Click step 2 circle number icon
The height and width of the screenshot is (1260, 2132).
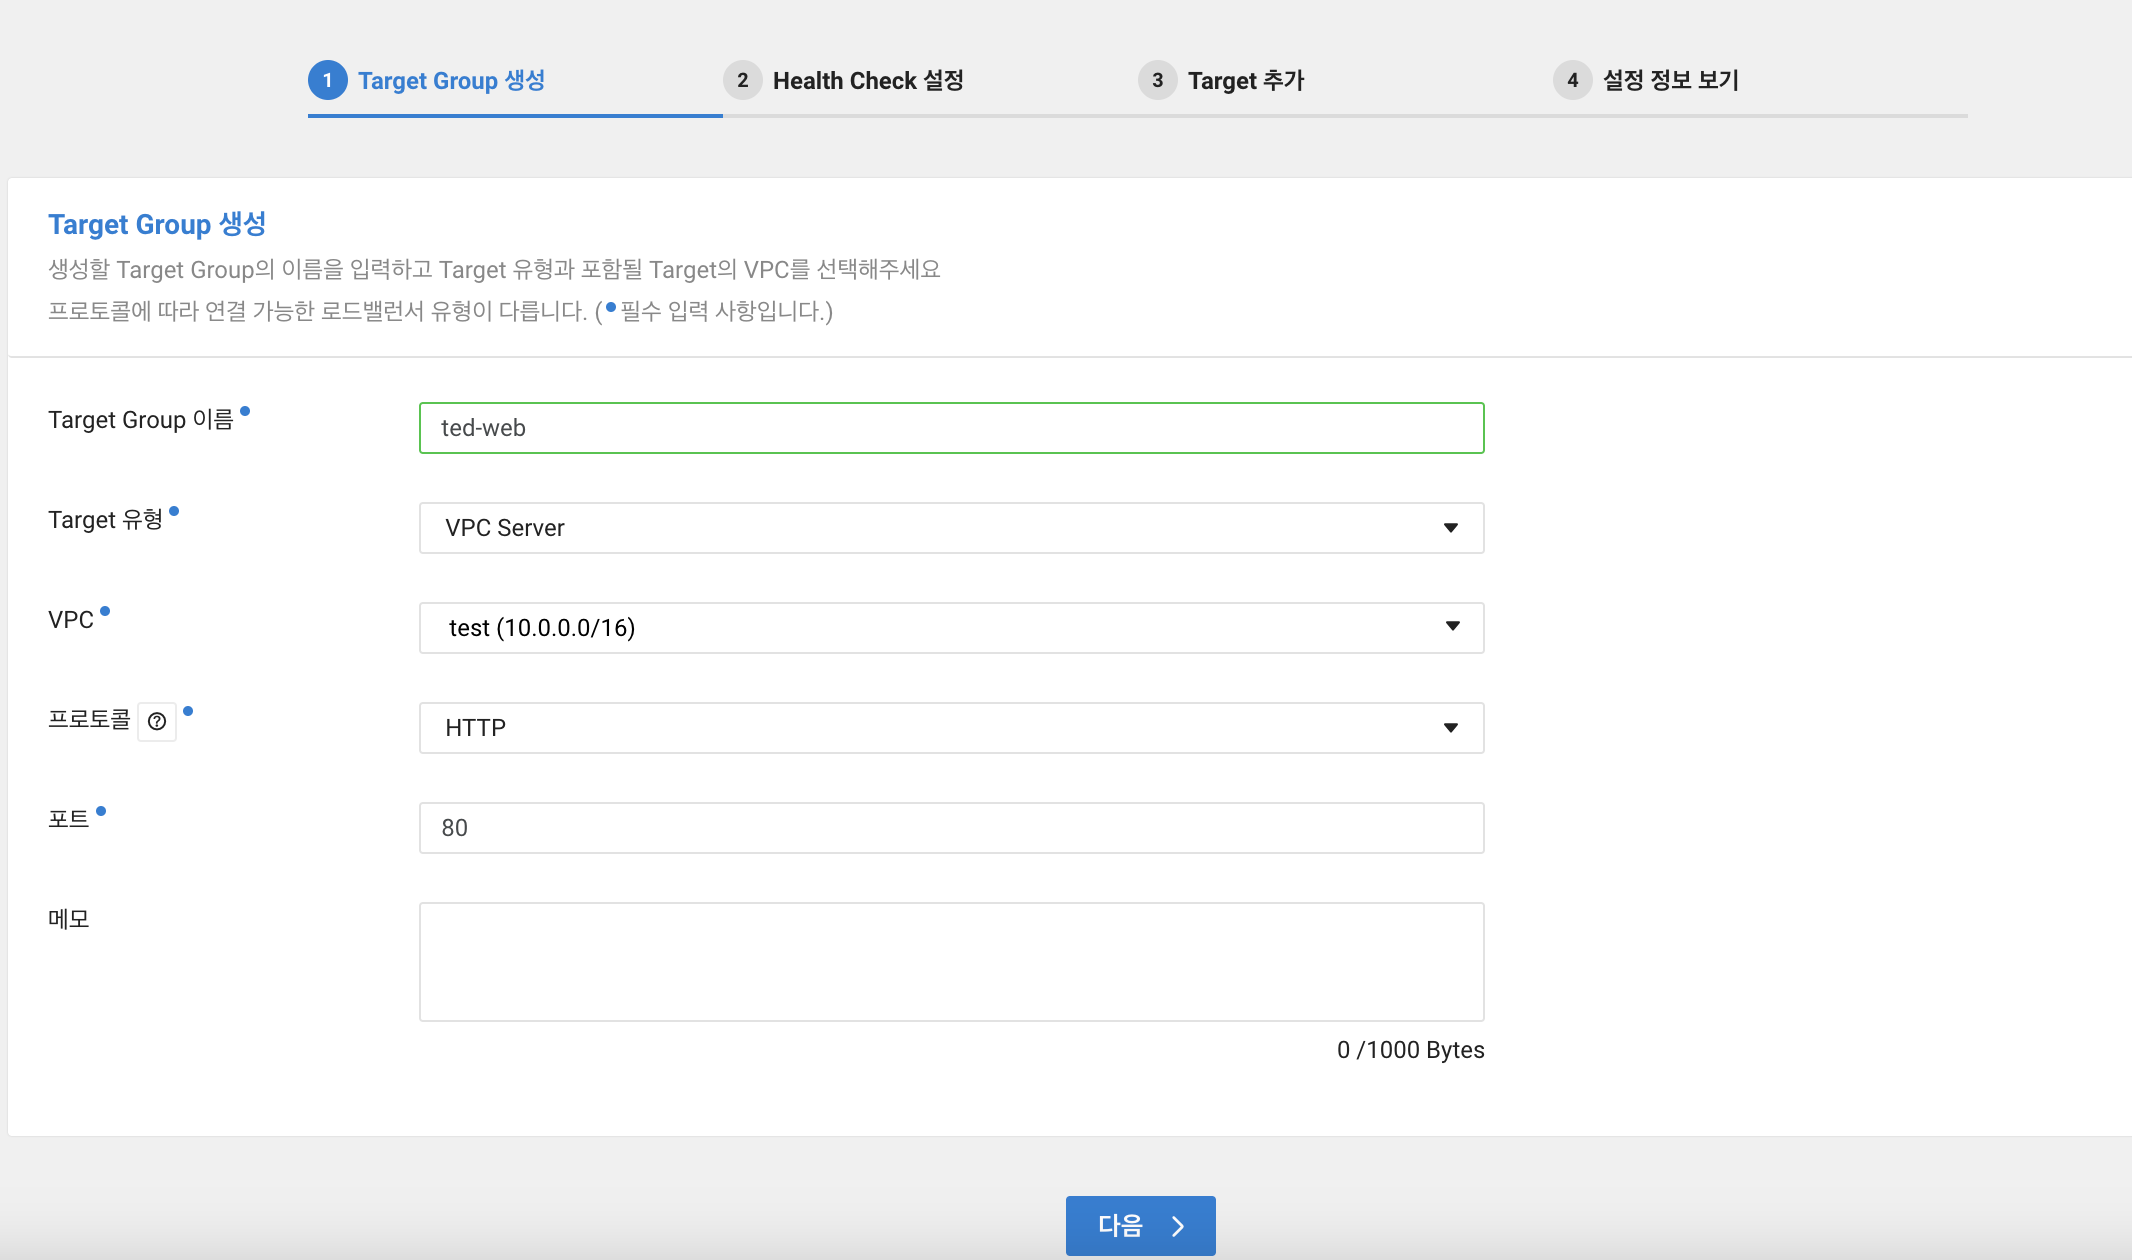pyautogui.click(x=742, y=80)
